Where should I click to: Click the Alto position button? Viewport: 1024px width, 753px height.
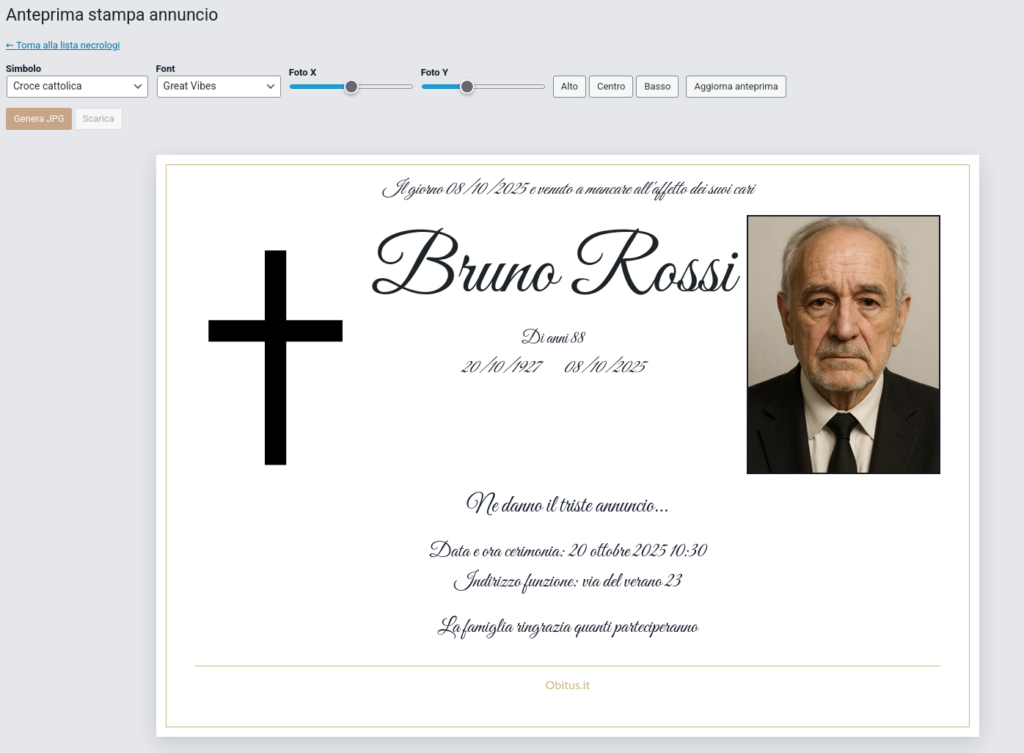pyautogui.click(x=569, y=86)
